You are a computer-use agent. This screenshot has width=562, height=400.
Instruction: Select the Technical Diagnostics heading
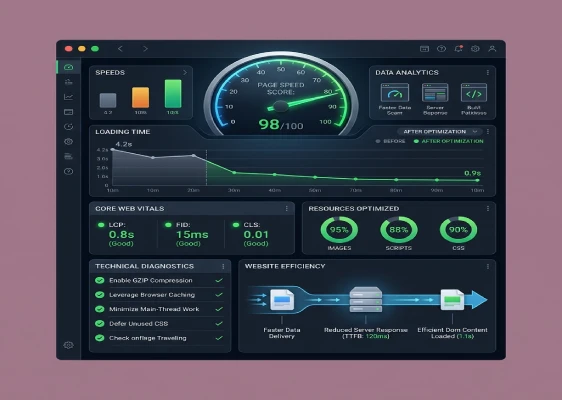(144, 266)
